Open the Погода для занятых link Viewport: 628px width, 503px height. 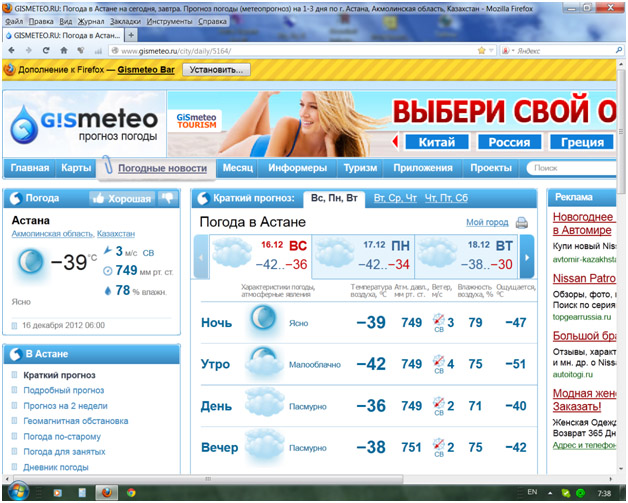64,452
